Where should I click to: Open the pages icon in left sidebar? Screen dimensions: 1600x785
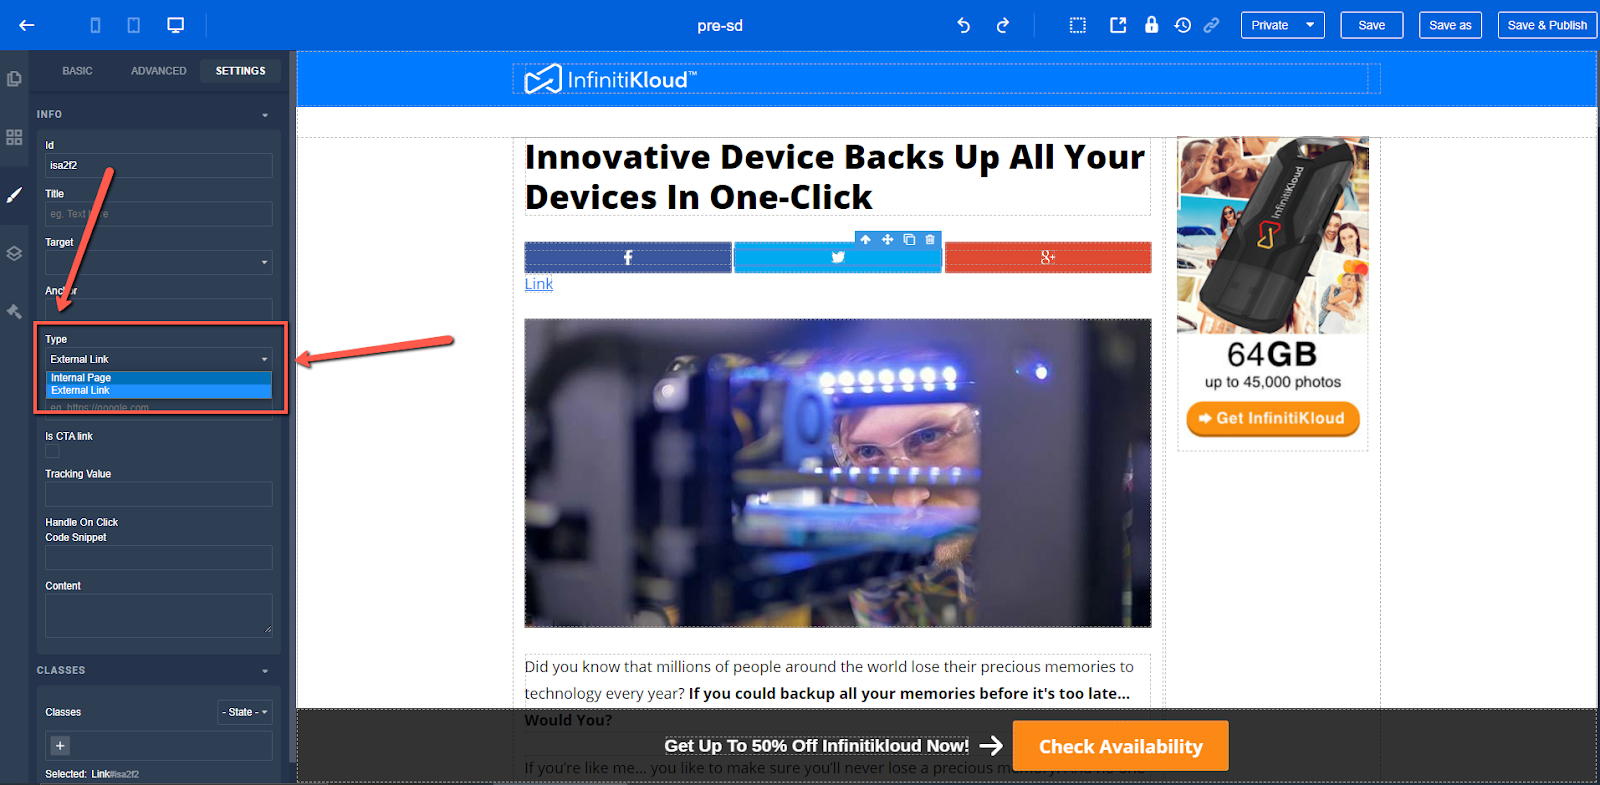(14, 78)
